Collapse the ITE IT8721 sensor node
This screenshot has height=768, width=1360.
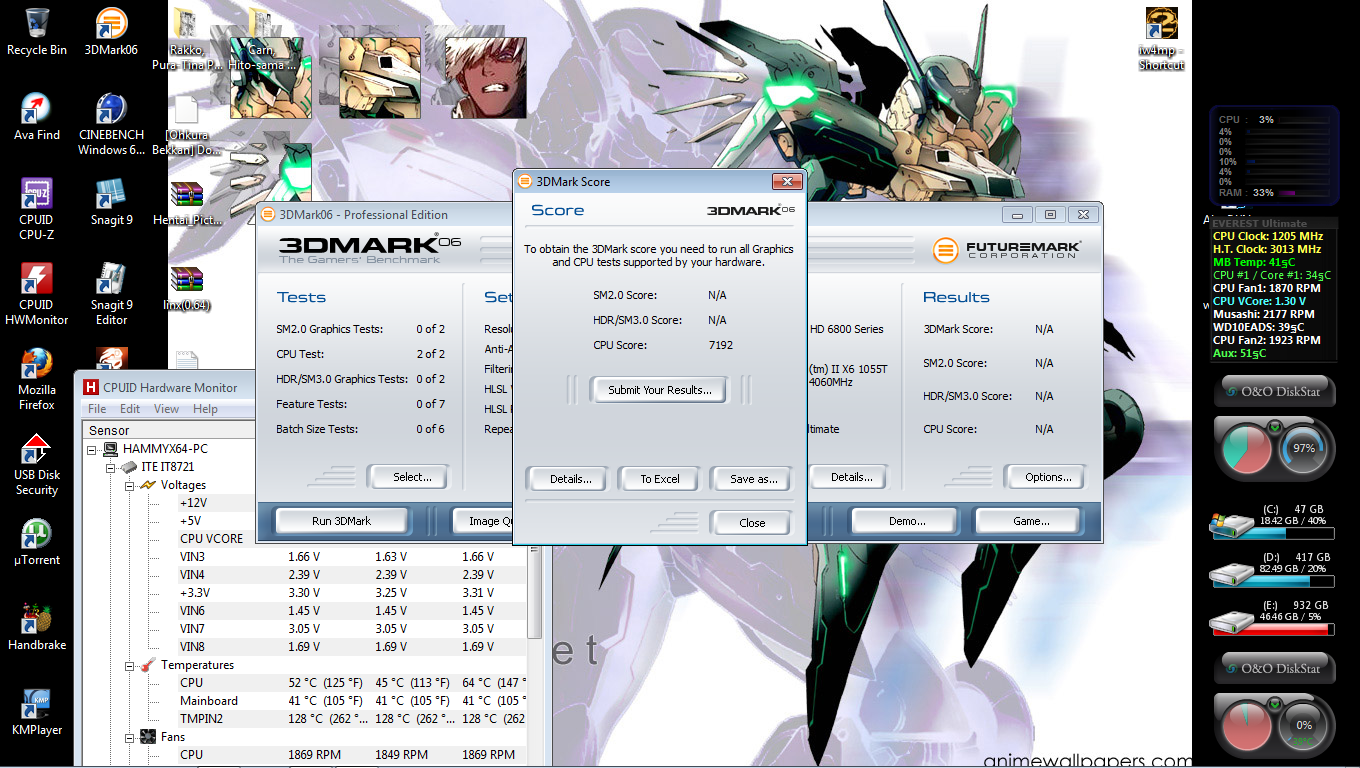click(112, 467)
